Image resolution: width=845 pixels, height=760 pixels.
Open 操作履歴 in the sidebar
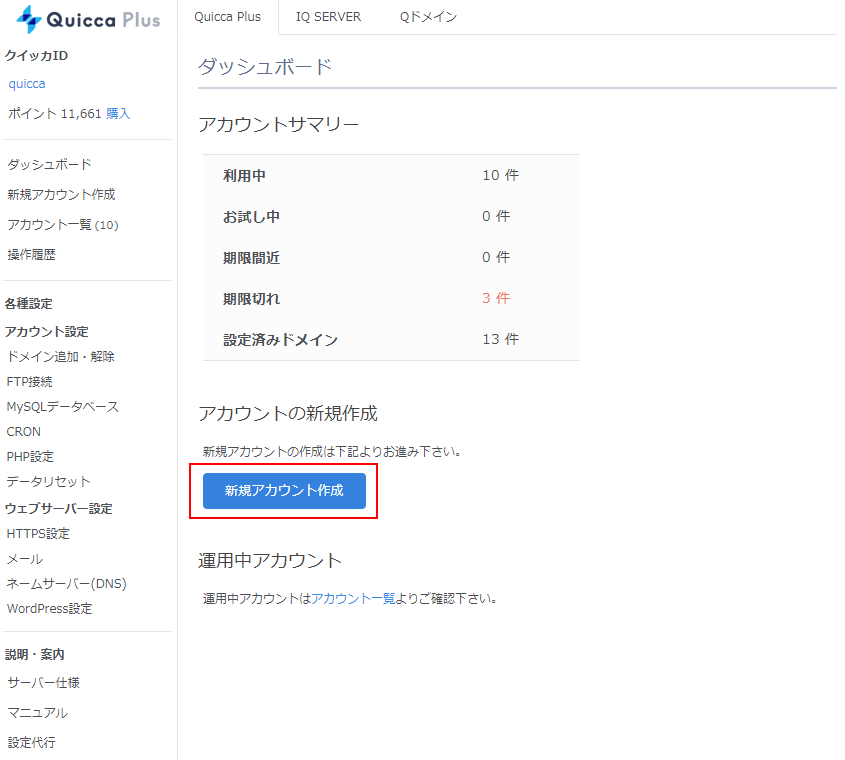point(31,255)
